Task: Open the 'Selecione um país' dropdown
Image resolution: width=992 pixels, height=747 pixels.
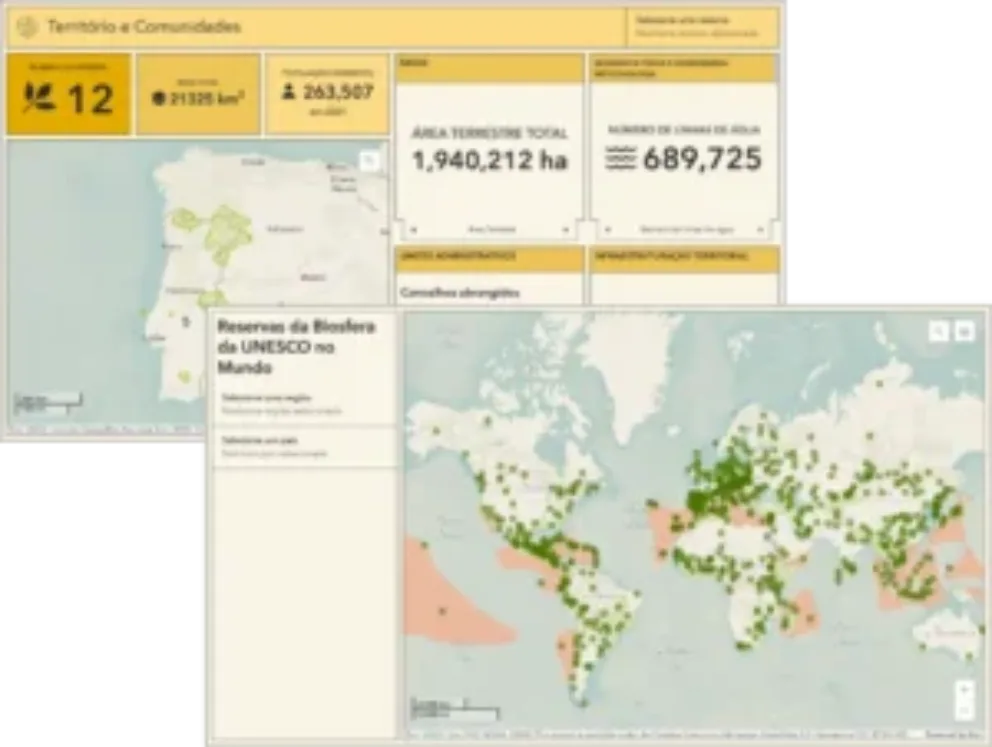Action: 305,447
